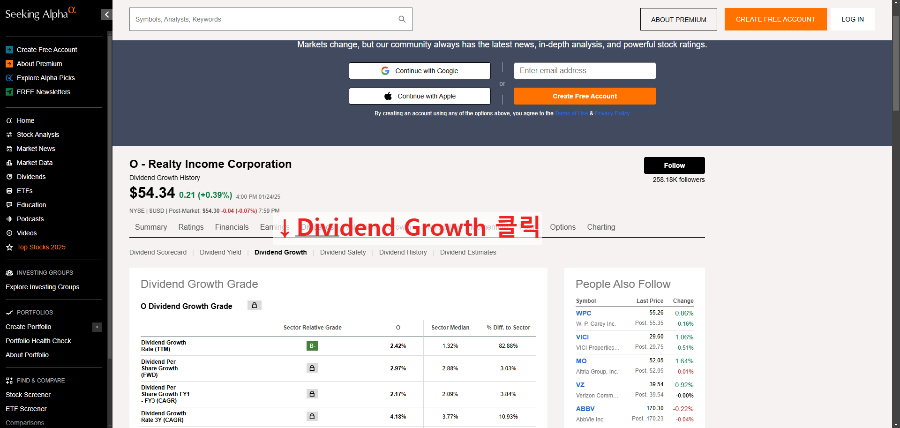The height and width of the screenshot is (428, 900).
Task: Open ETFs in the sidebar
Action: pyautogui.click(x=25, y=191)
